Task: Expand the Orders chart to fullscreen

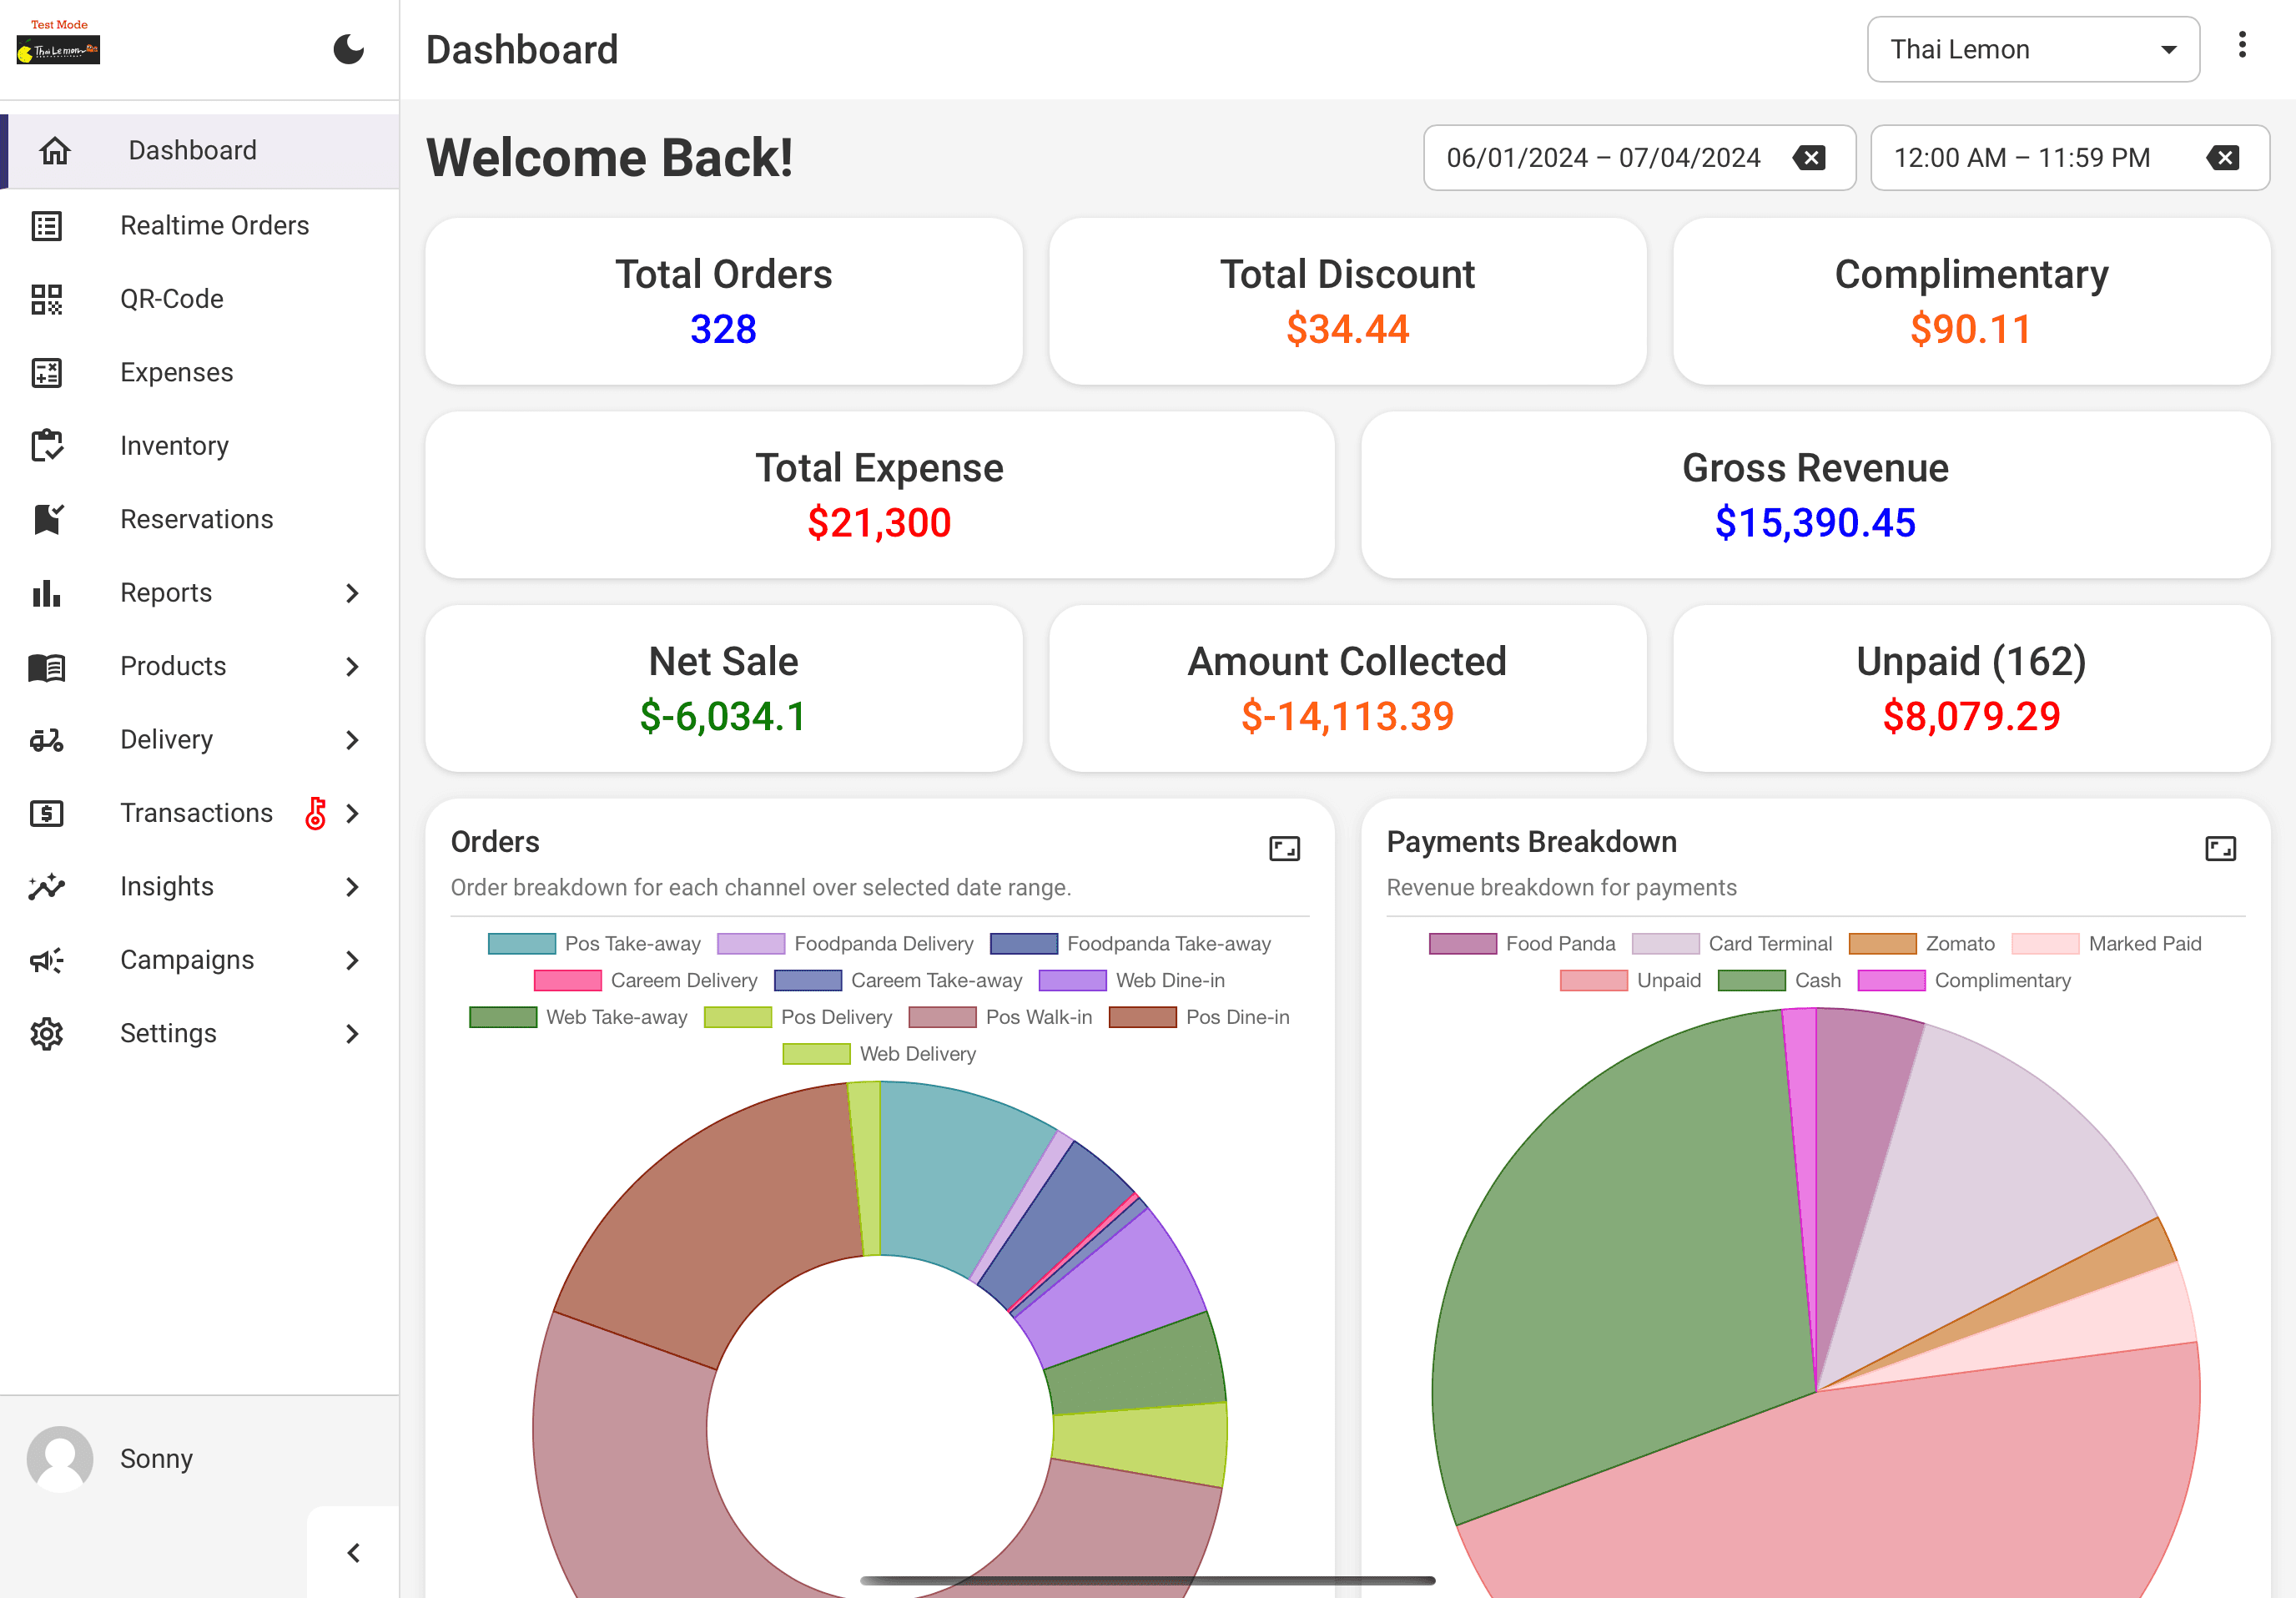Action: [x=1284, y=848]
